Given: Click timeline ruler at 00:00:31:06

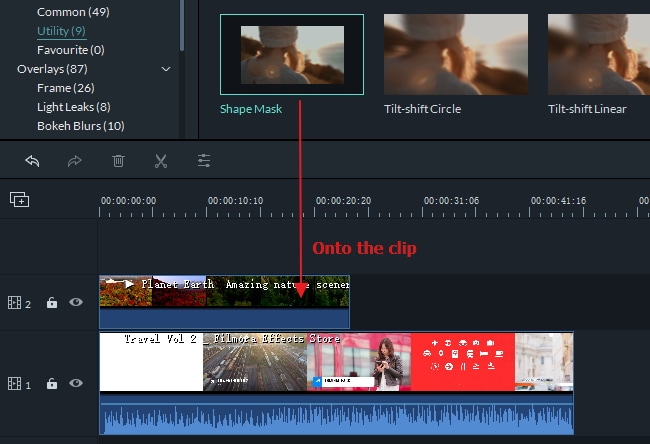Looking at the screenshot, I should [x=451, y=201].
